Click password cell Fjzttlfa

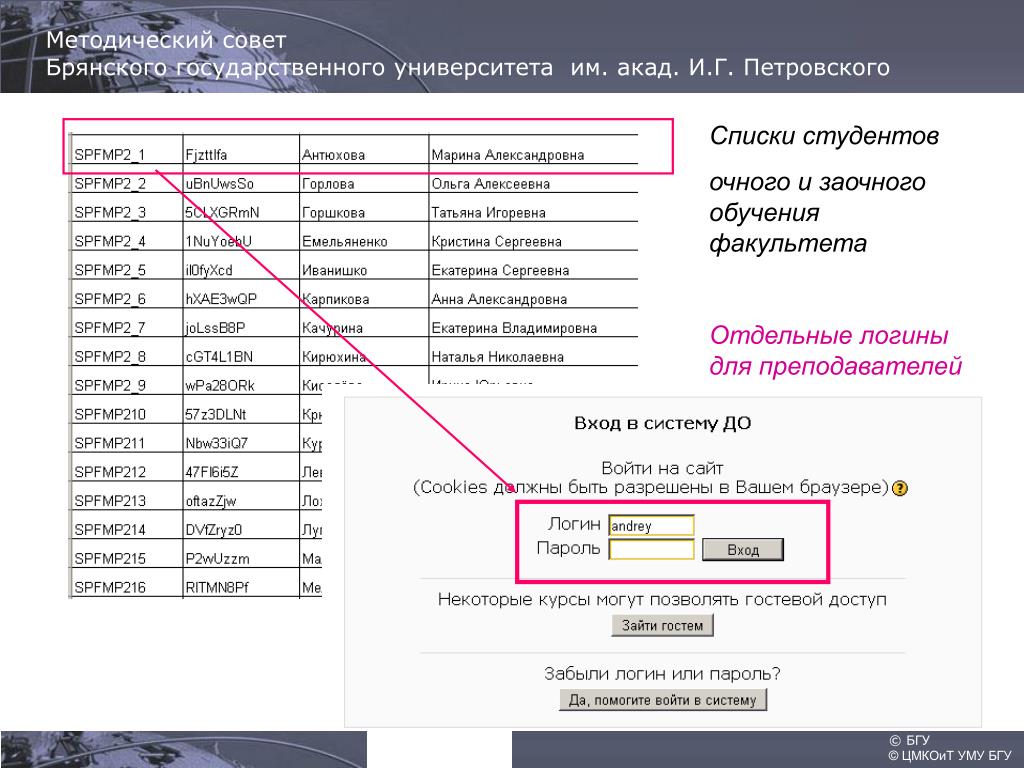coord(240,150)
